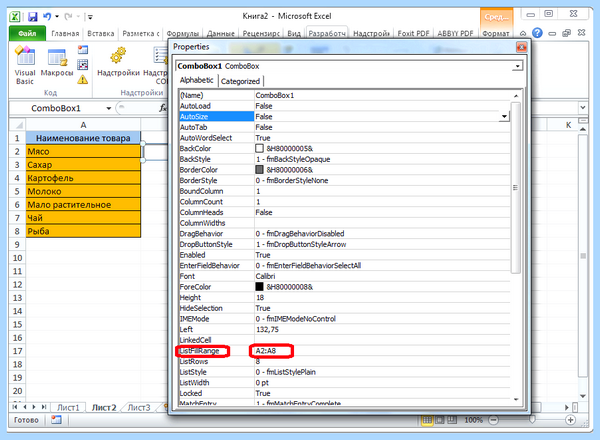Select the Лист1 sheet tab
Image resolution: width=600 pixels, height=440 pixels.
68,407
